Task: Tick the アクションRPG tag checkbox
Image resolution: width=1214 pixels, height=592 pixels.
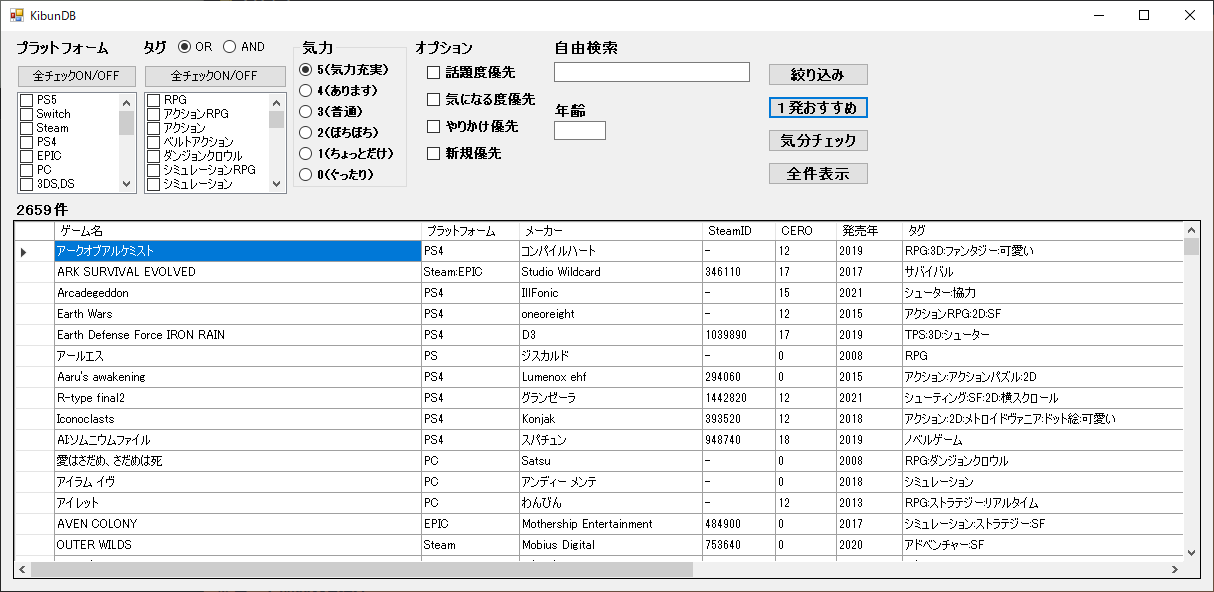Action: (x=154, y=114)
